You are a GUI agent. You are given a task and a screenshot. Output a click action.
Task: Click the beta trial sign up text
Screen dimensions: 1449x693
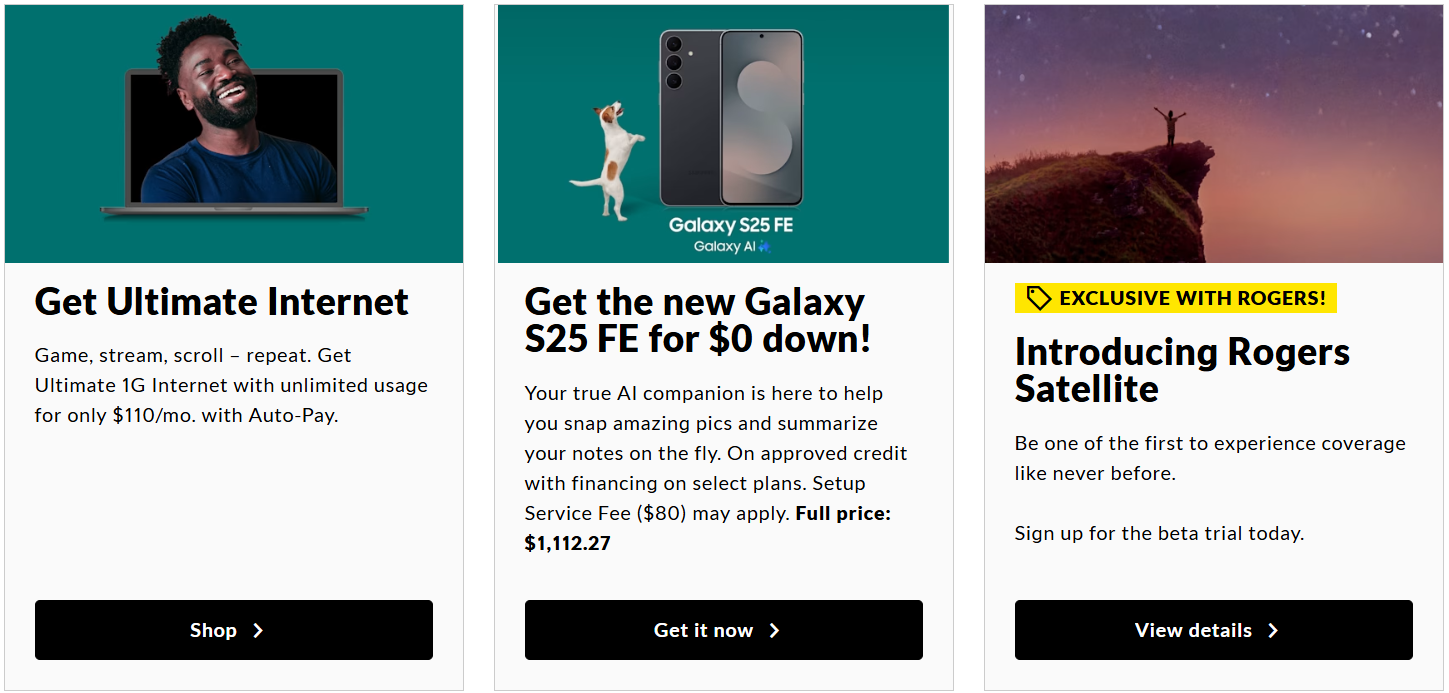(1159, 533)
